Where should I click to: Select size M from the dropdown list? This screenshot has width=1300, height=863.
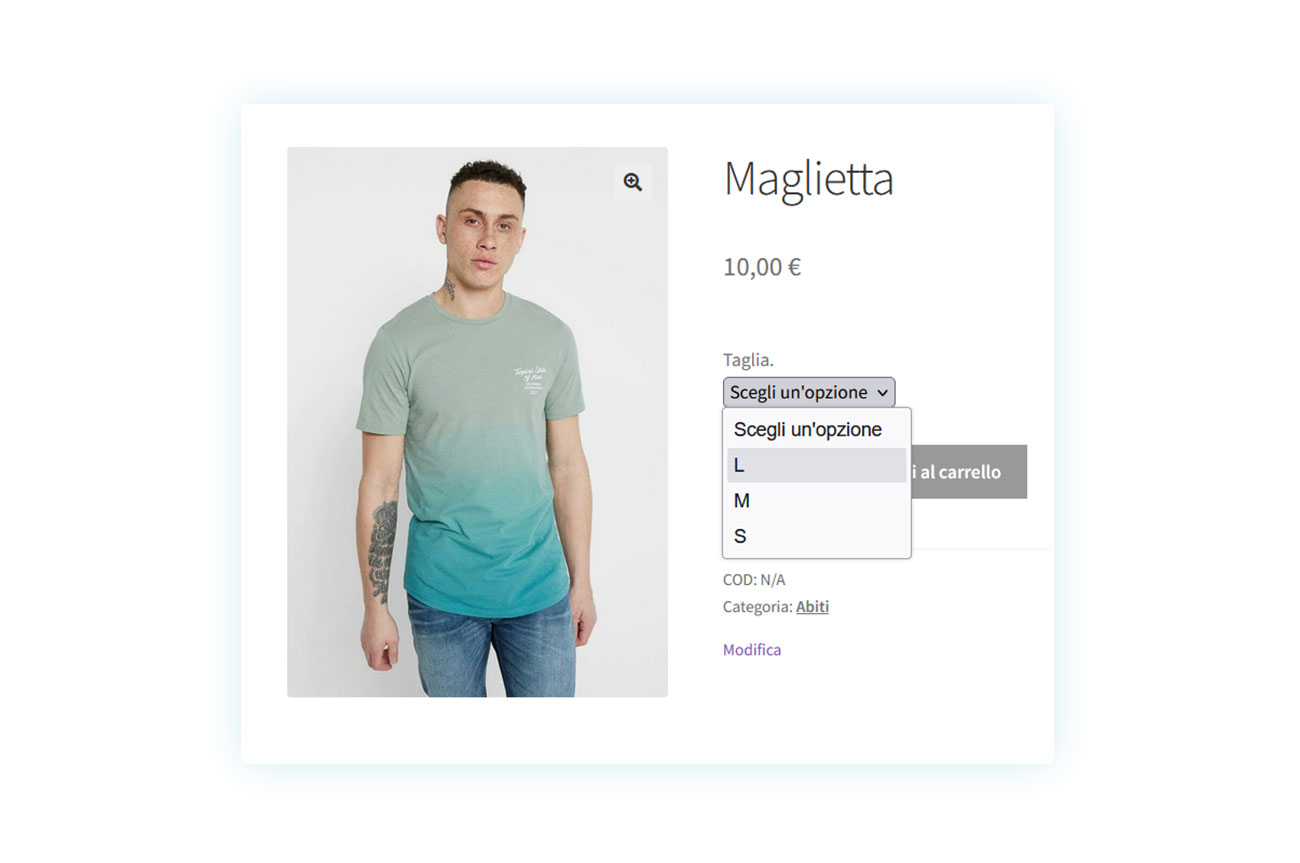click(816, 501)
